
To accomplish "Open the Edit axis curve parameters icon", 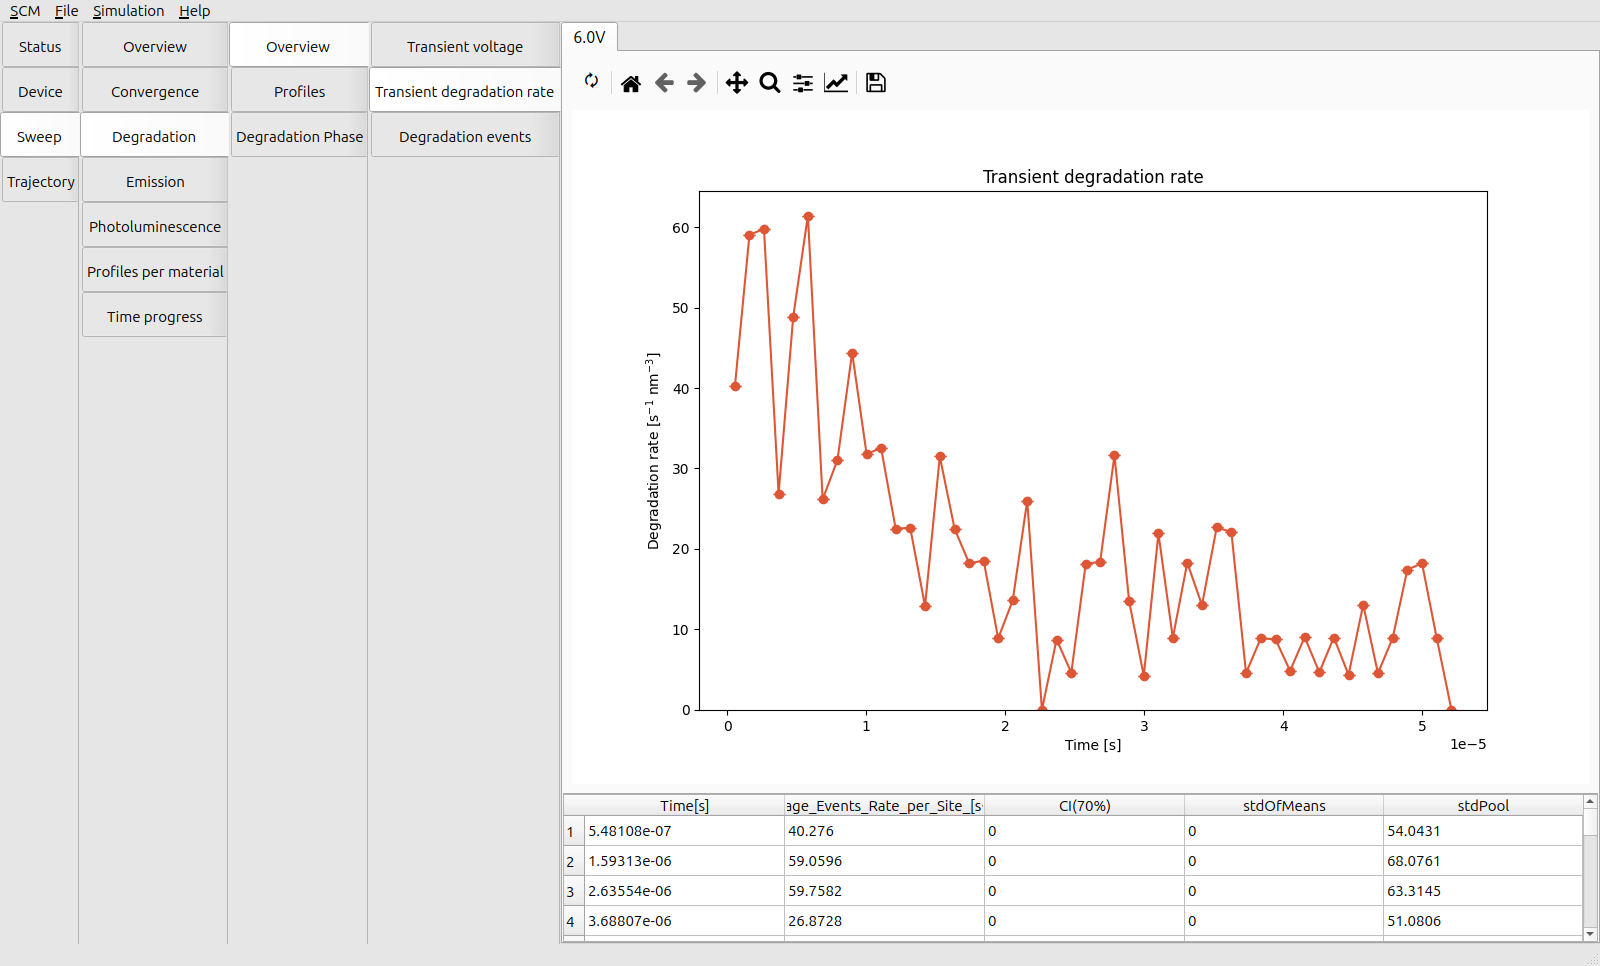I will [x=836, y=83].
